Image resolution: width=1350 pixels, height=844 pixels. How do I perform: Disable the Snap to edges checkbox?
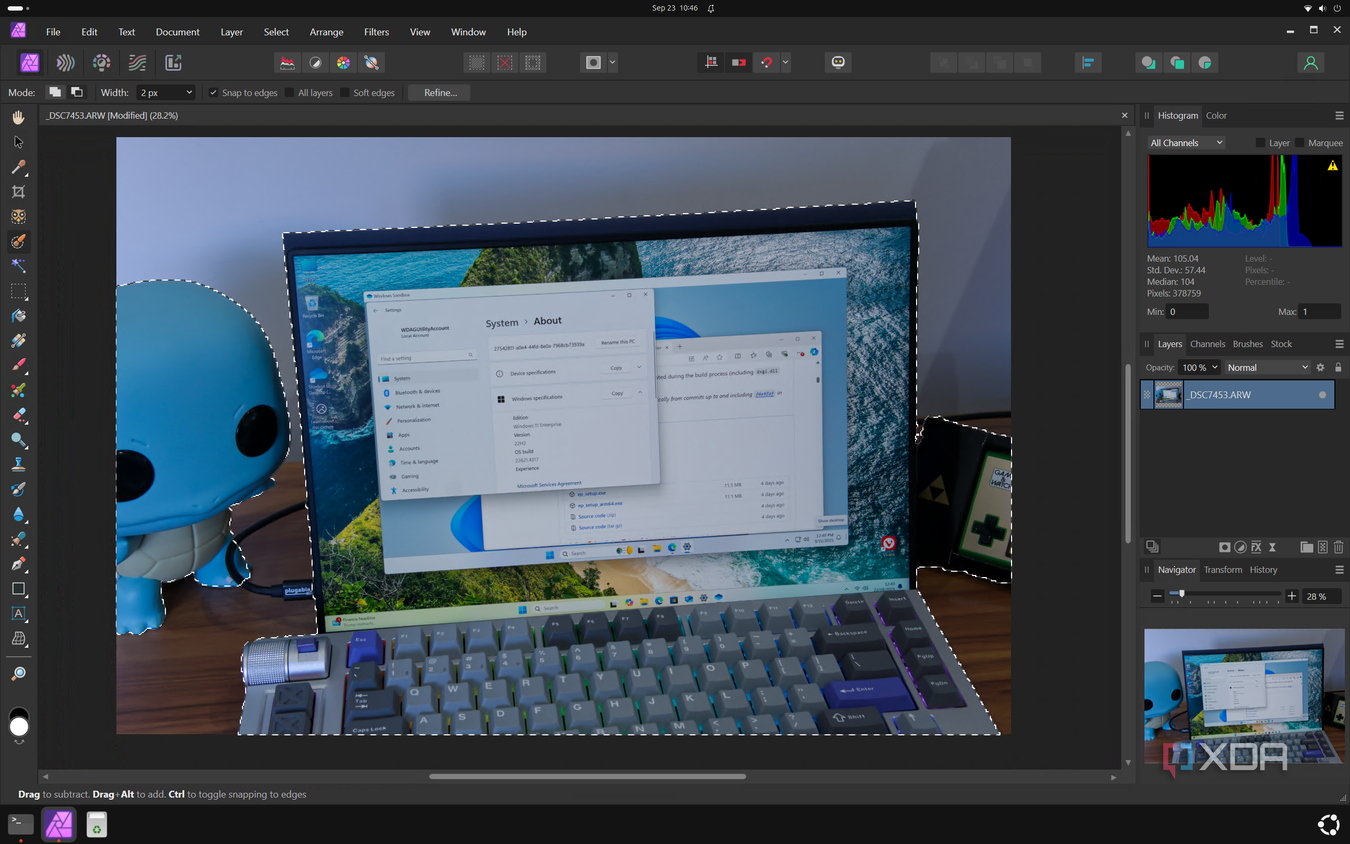tap(213, 93)
